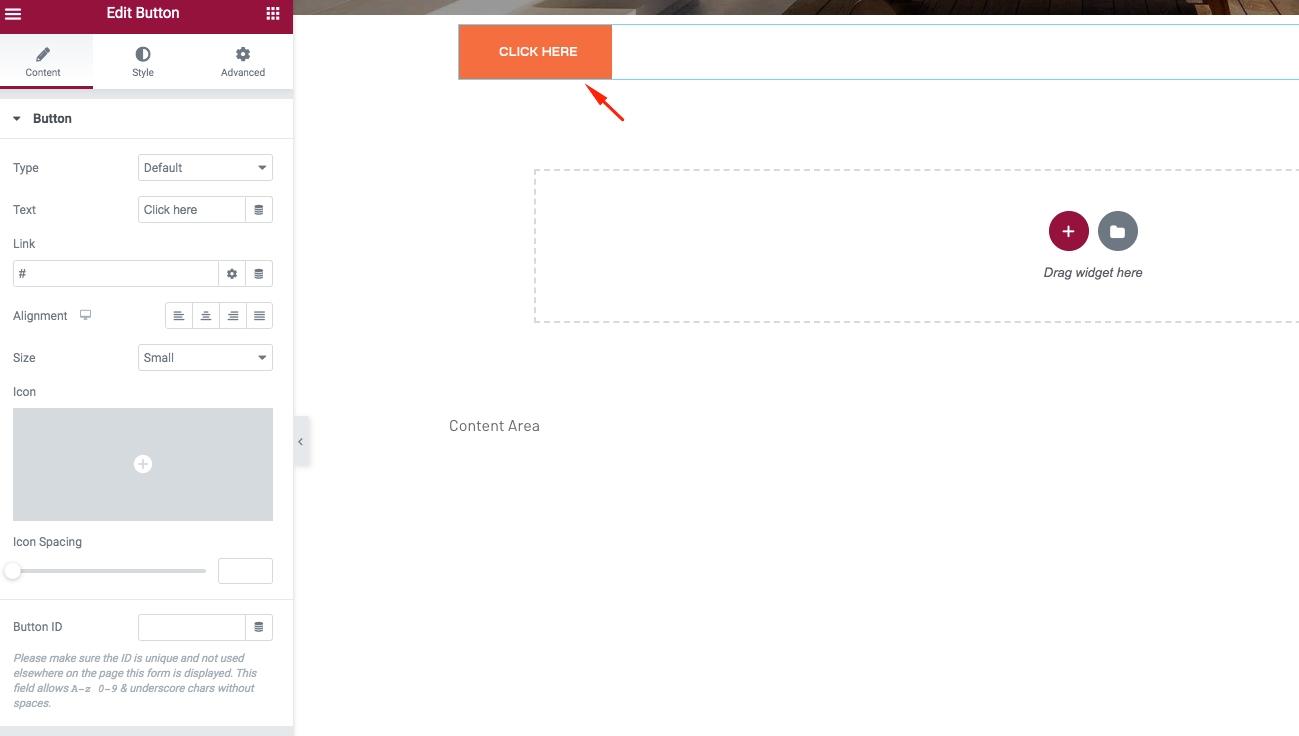Set alignment to center
The width and height of the screenshot is (1299, 736).
[x=206, y=316]
